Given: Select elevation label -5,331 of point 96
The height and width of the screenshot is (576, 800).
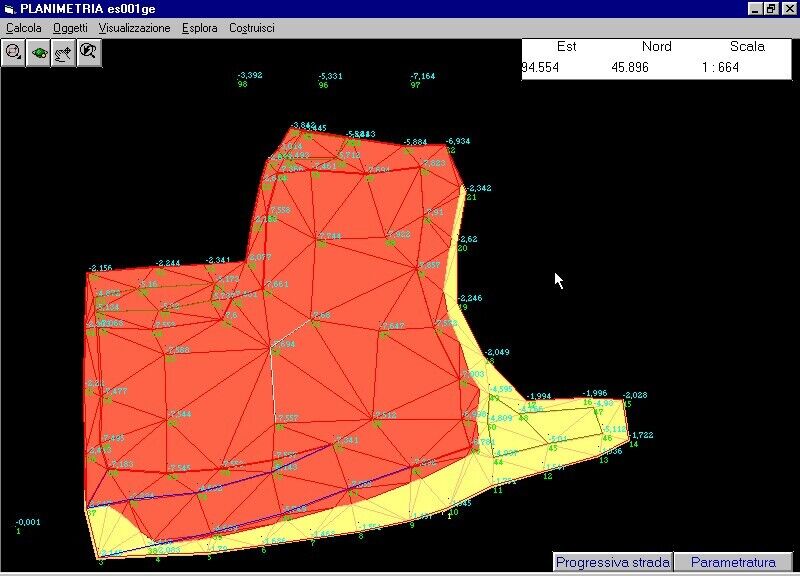Looking at the screenshot, I should click(x=330, y=76).
